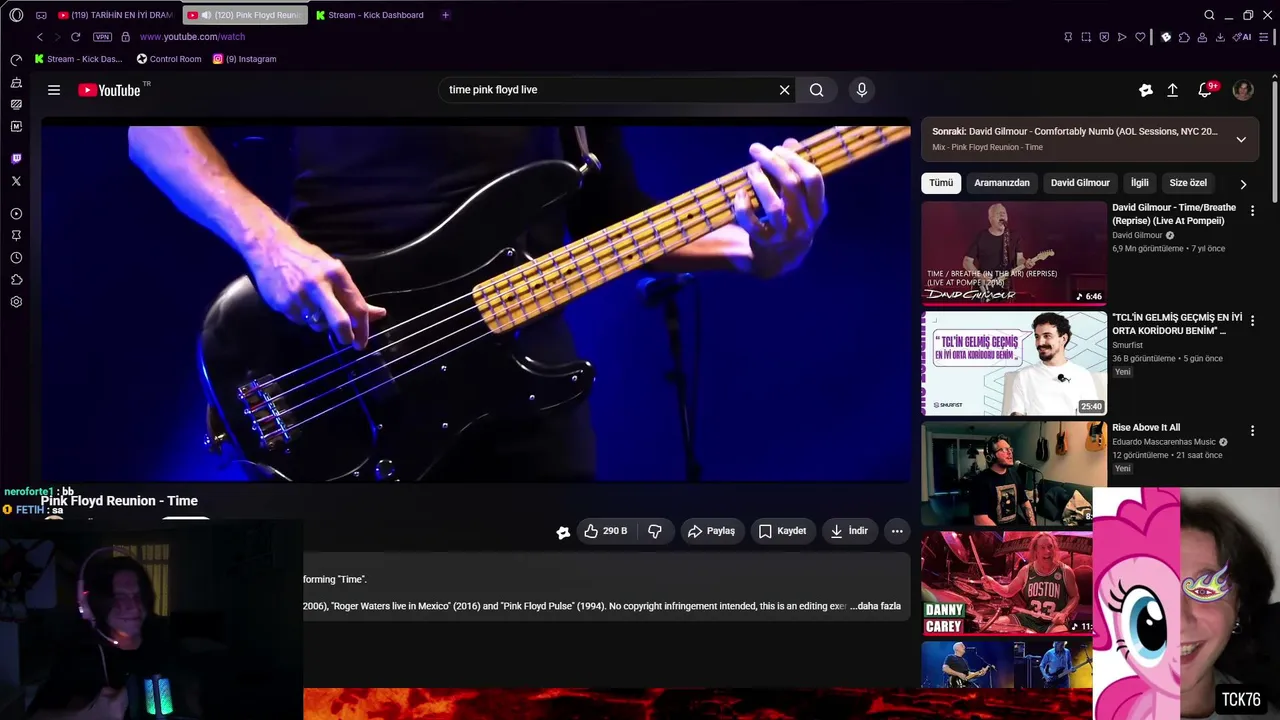
Task: Open X (Twitter) panel in sidebar
Action: 16,181
